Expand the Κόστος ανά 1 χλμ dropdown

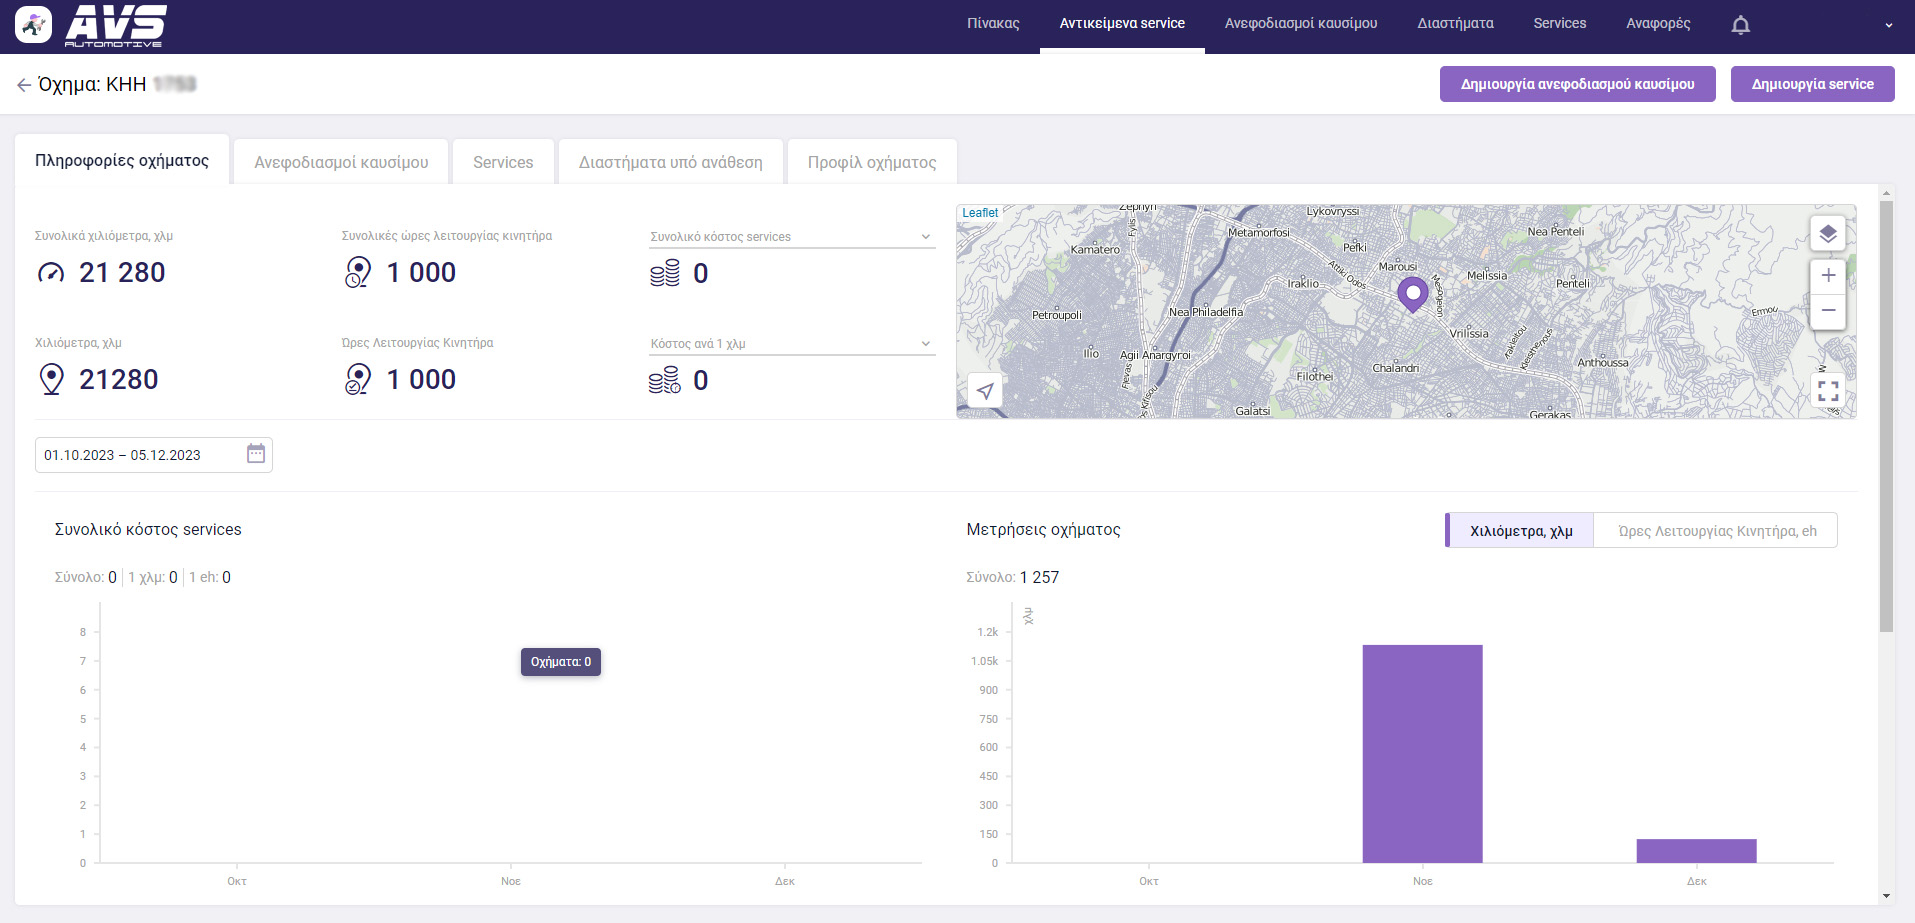tap(925, 344)
